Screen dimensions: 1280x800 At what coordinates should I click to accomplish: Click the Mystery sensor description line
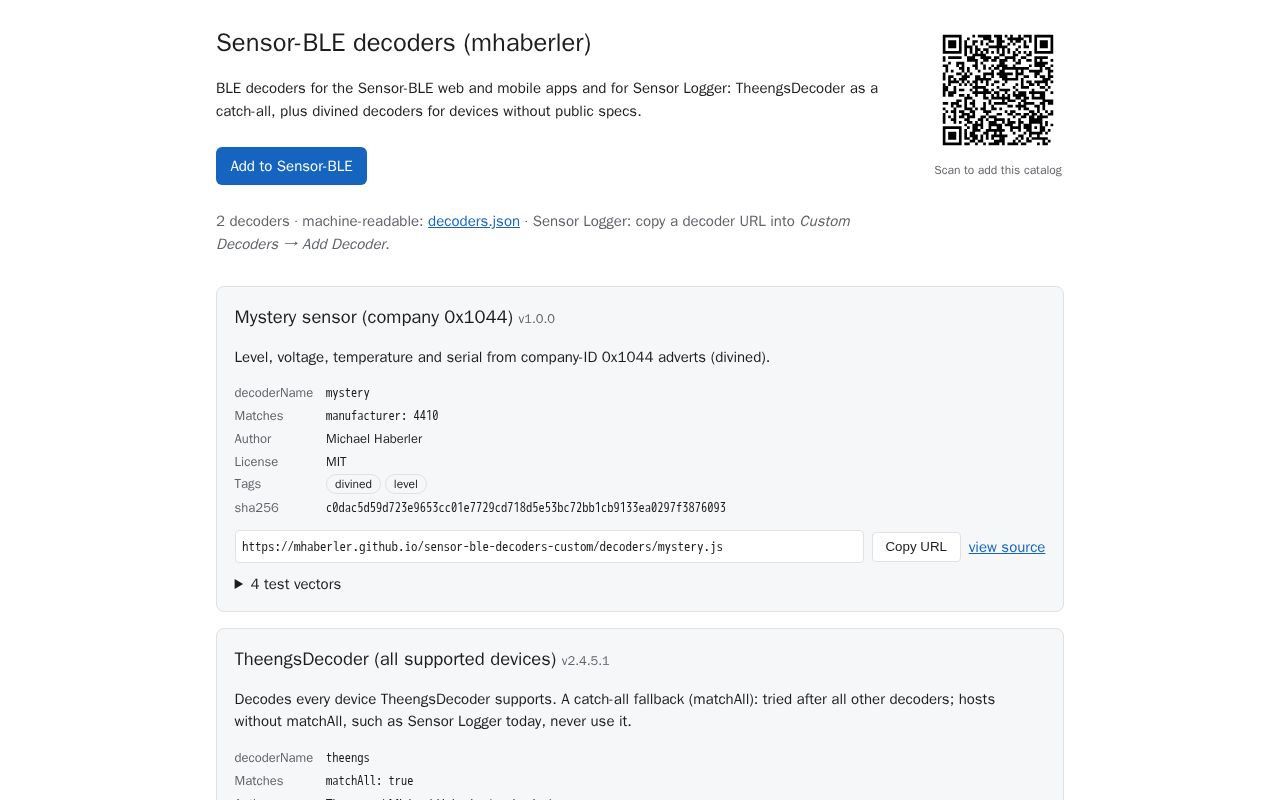click(502, 357)
